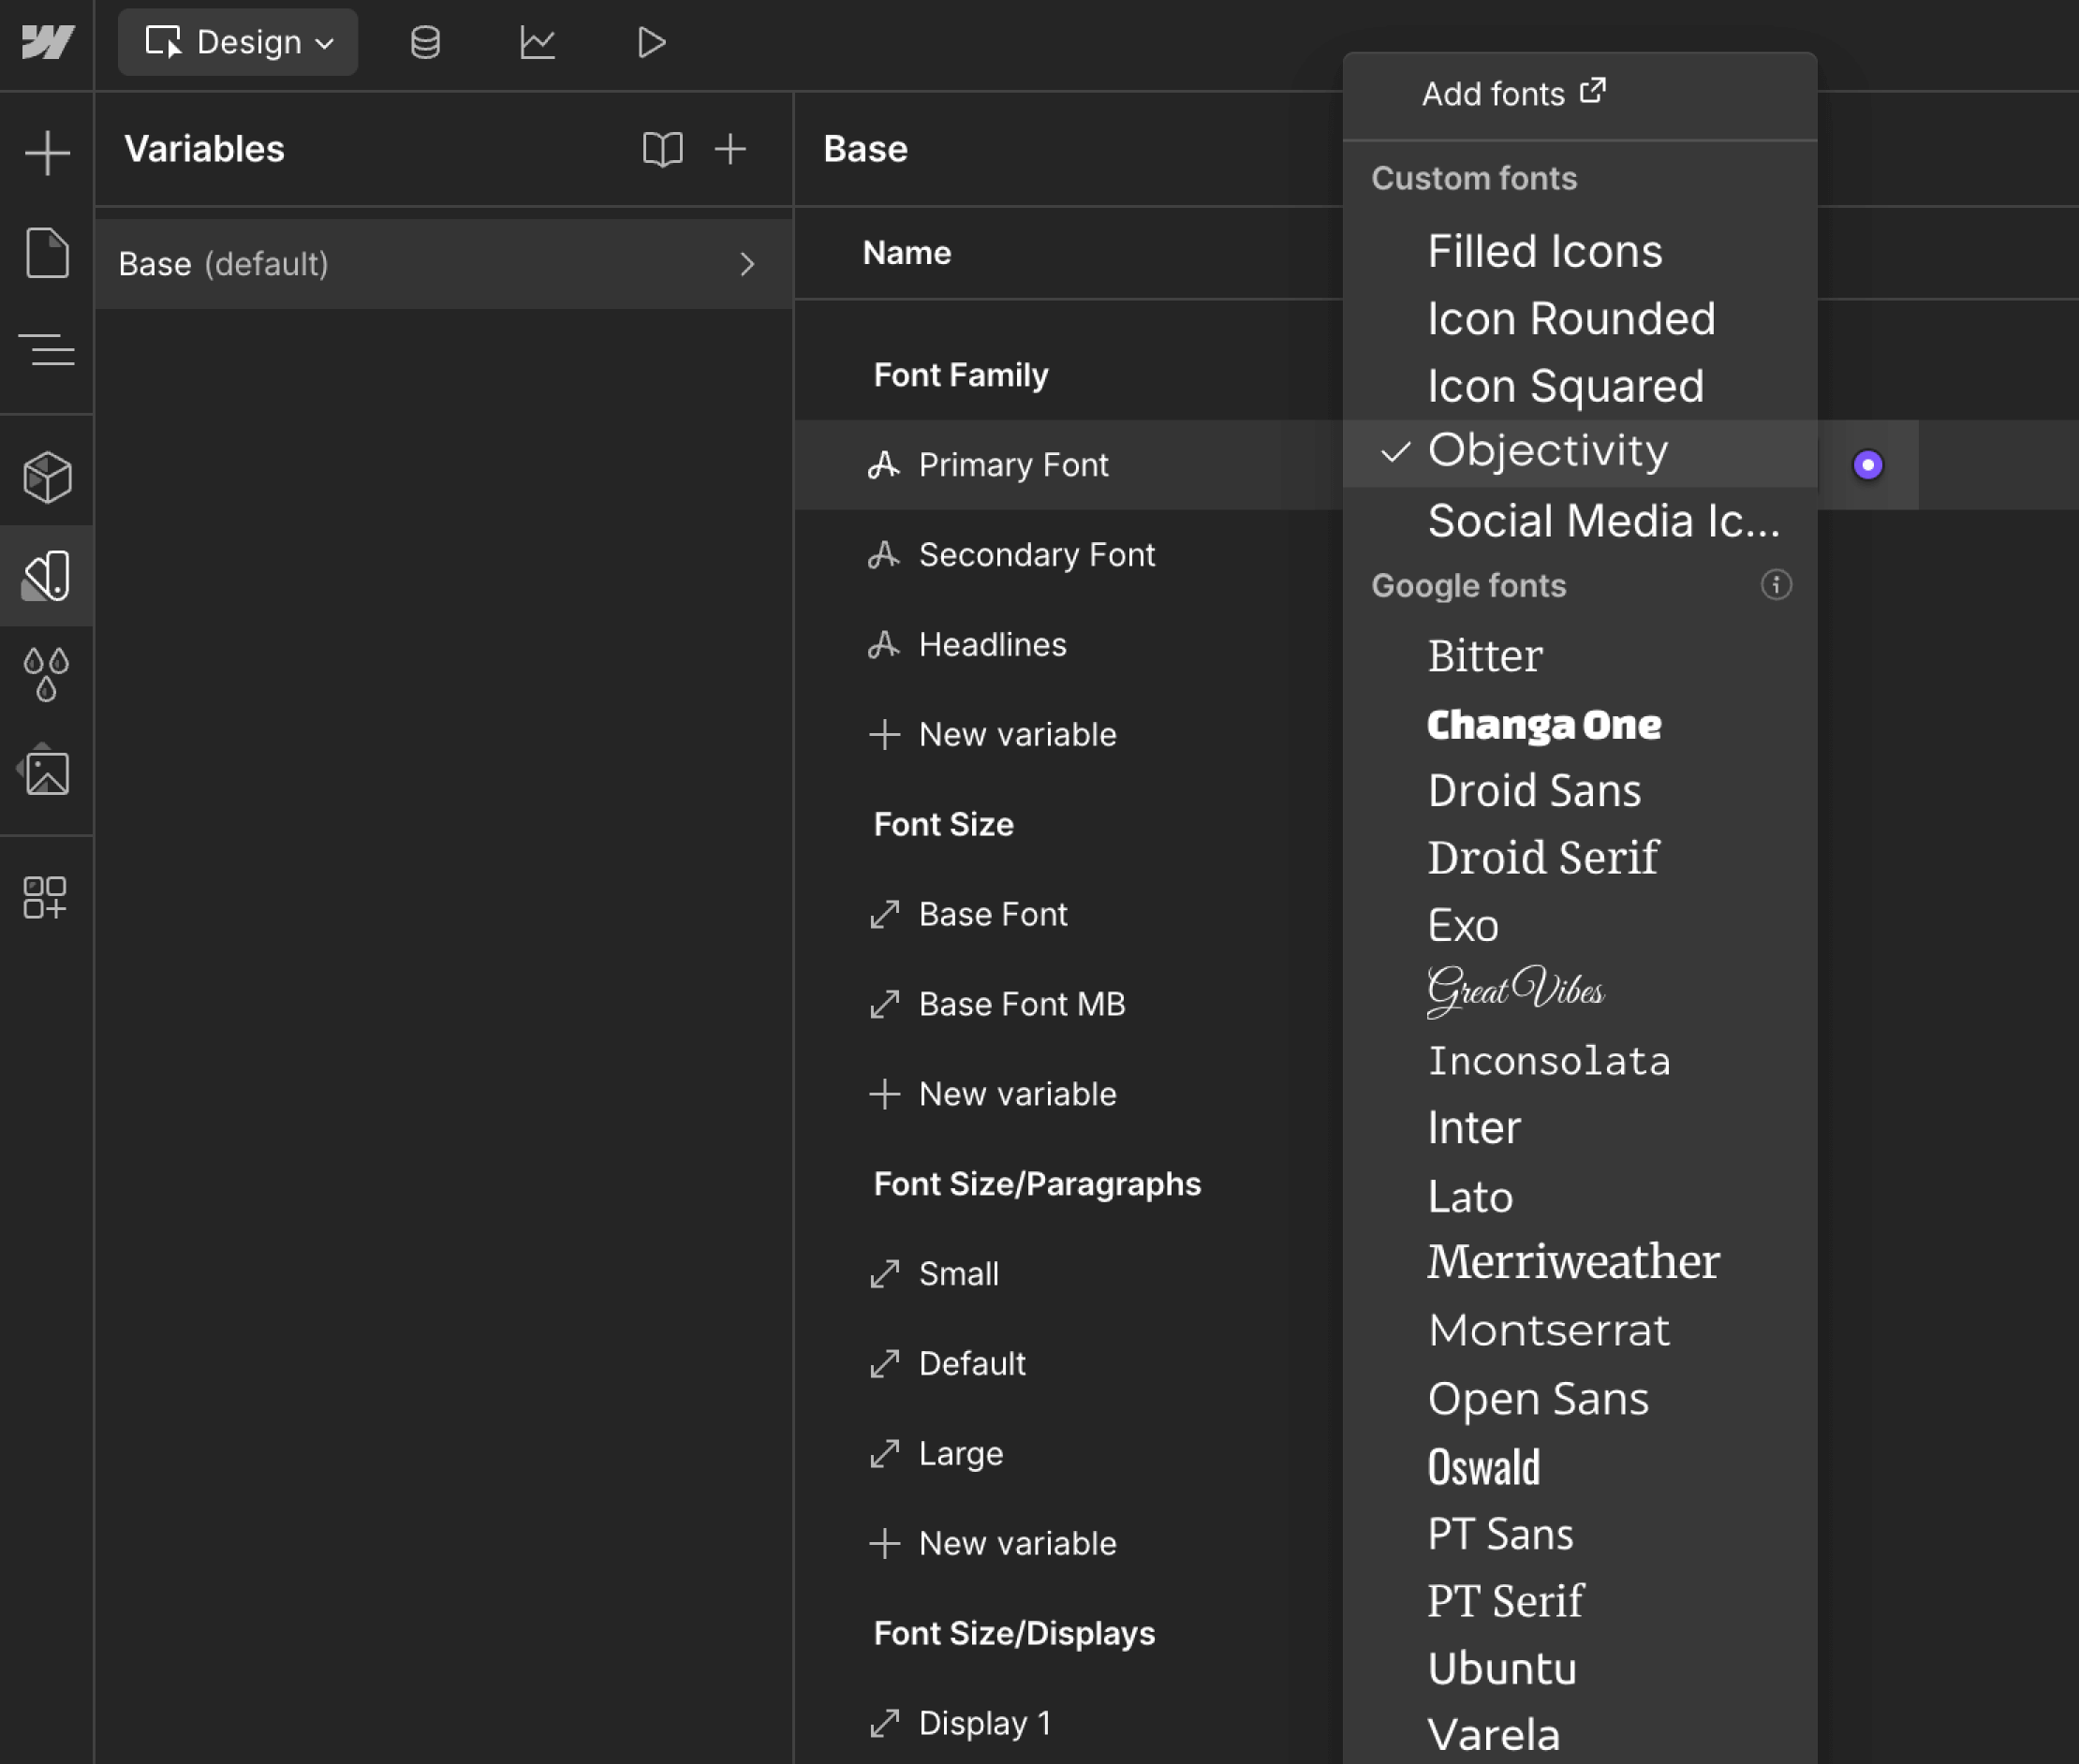Screen dimensions: 2079x1764
Task: Create new variable collection with plus icon
Action: [731, 149]
